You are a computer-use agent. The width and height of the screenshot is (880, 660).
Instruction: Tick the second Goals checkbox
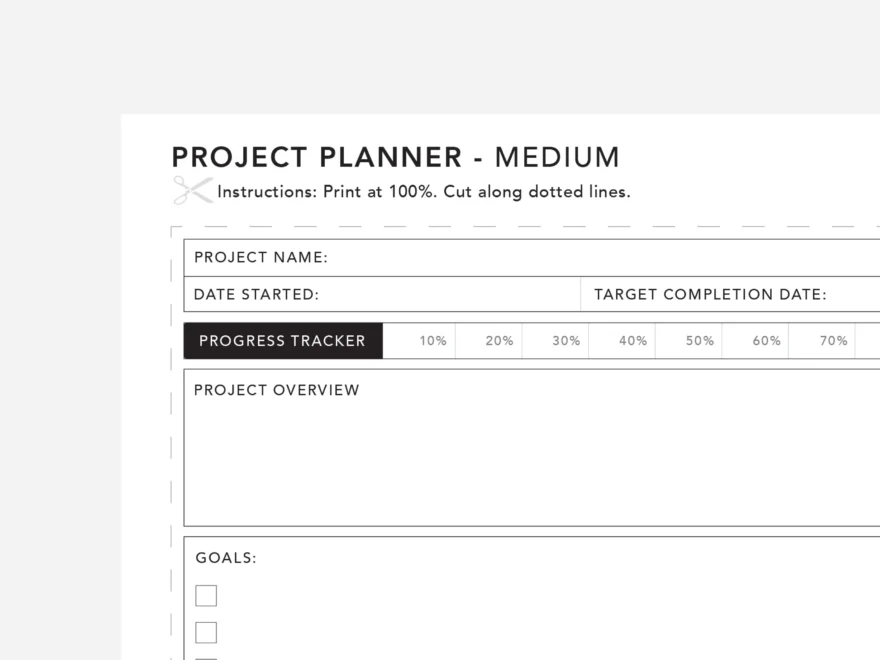(x=206, y=633)
